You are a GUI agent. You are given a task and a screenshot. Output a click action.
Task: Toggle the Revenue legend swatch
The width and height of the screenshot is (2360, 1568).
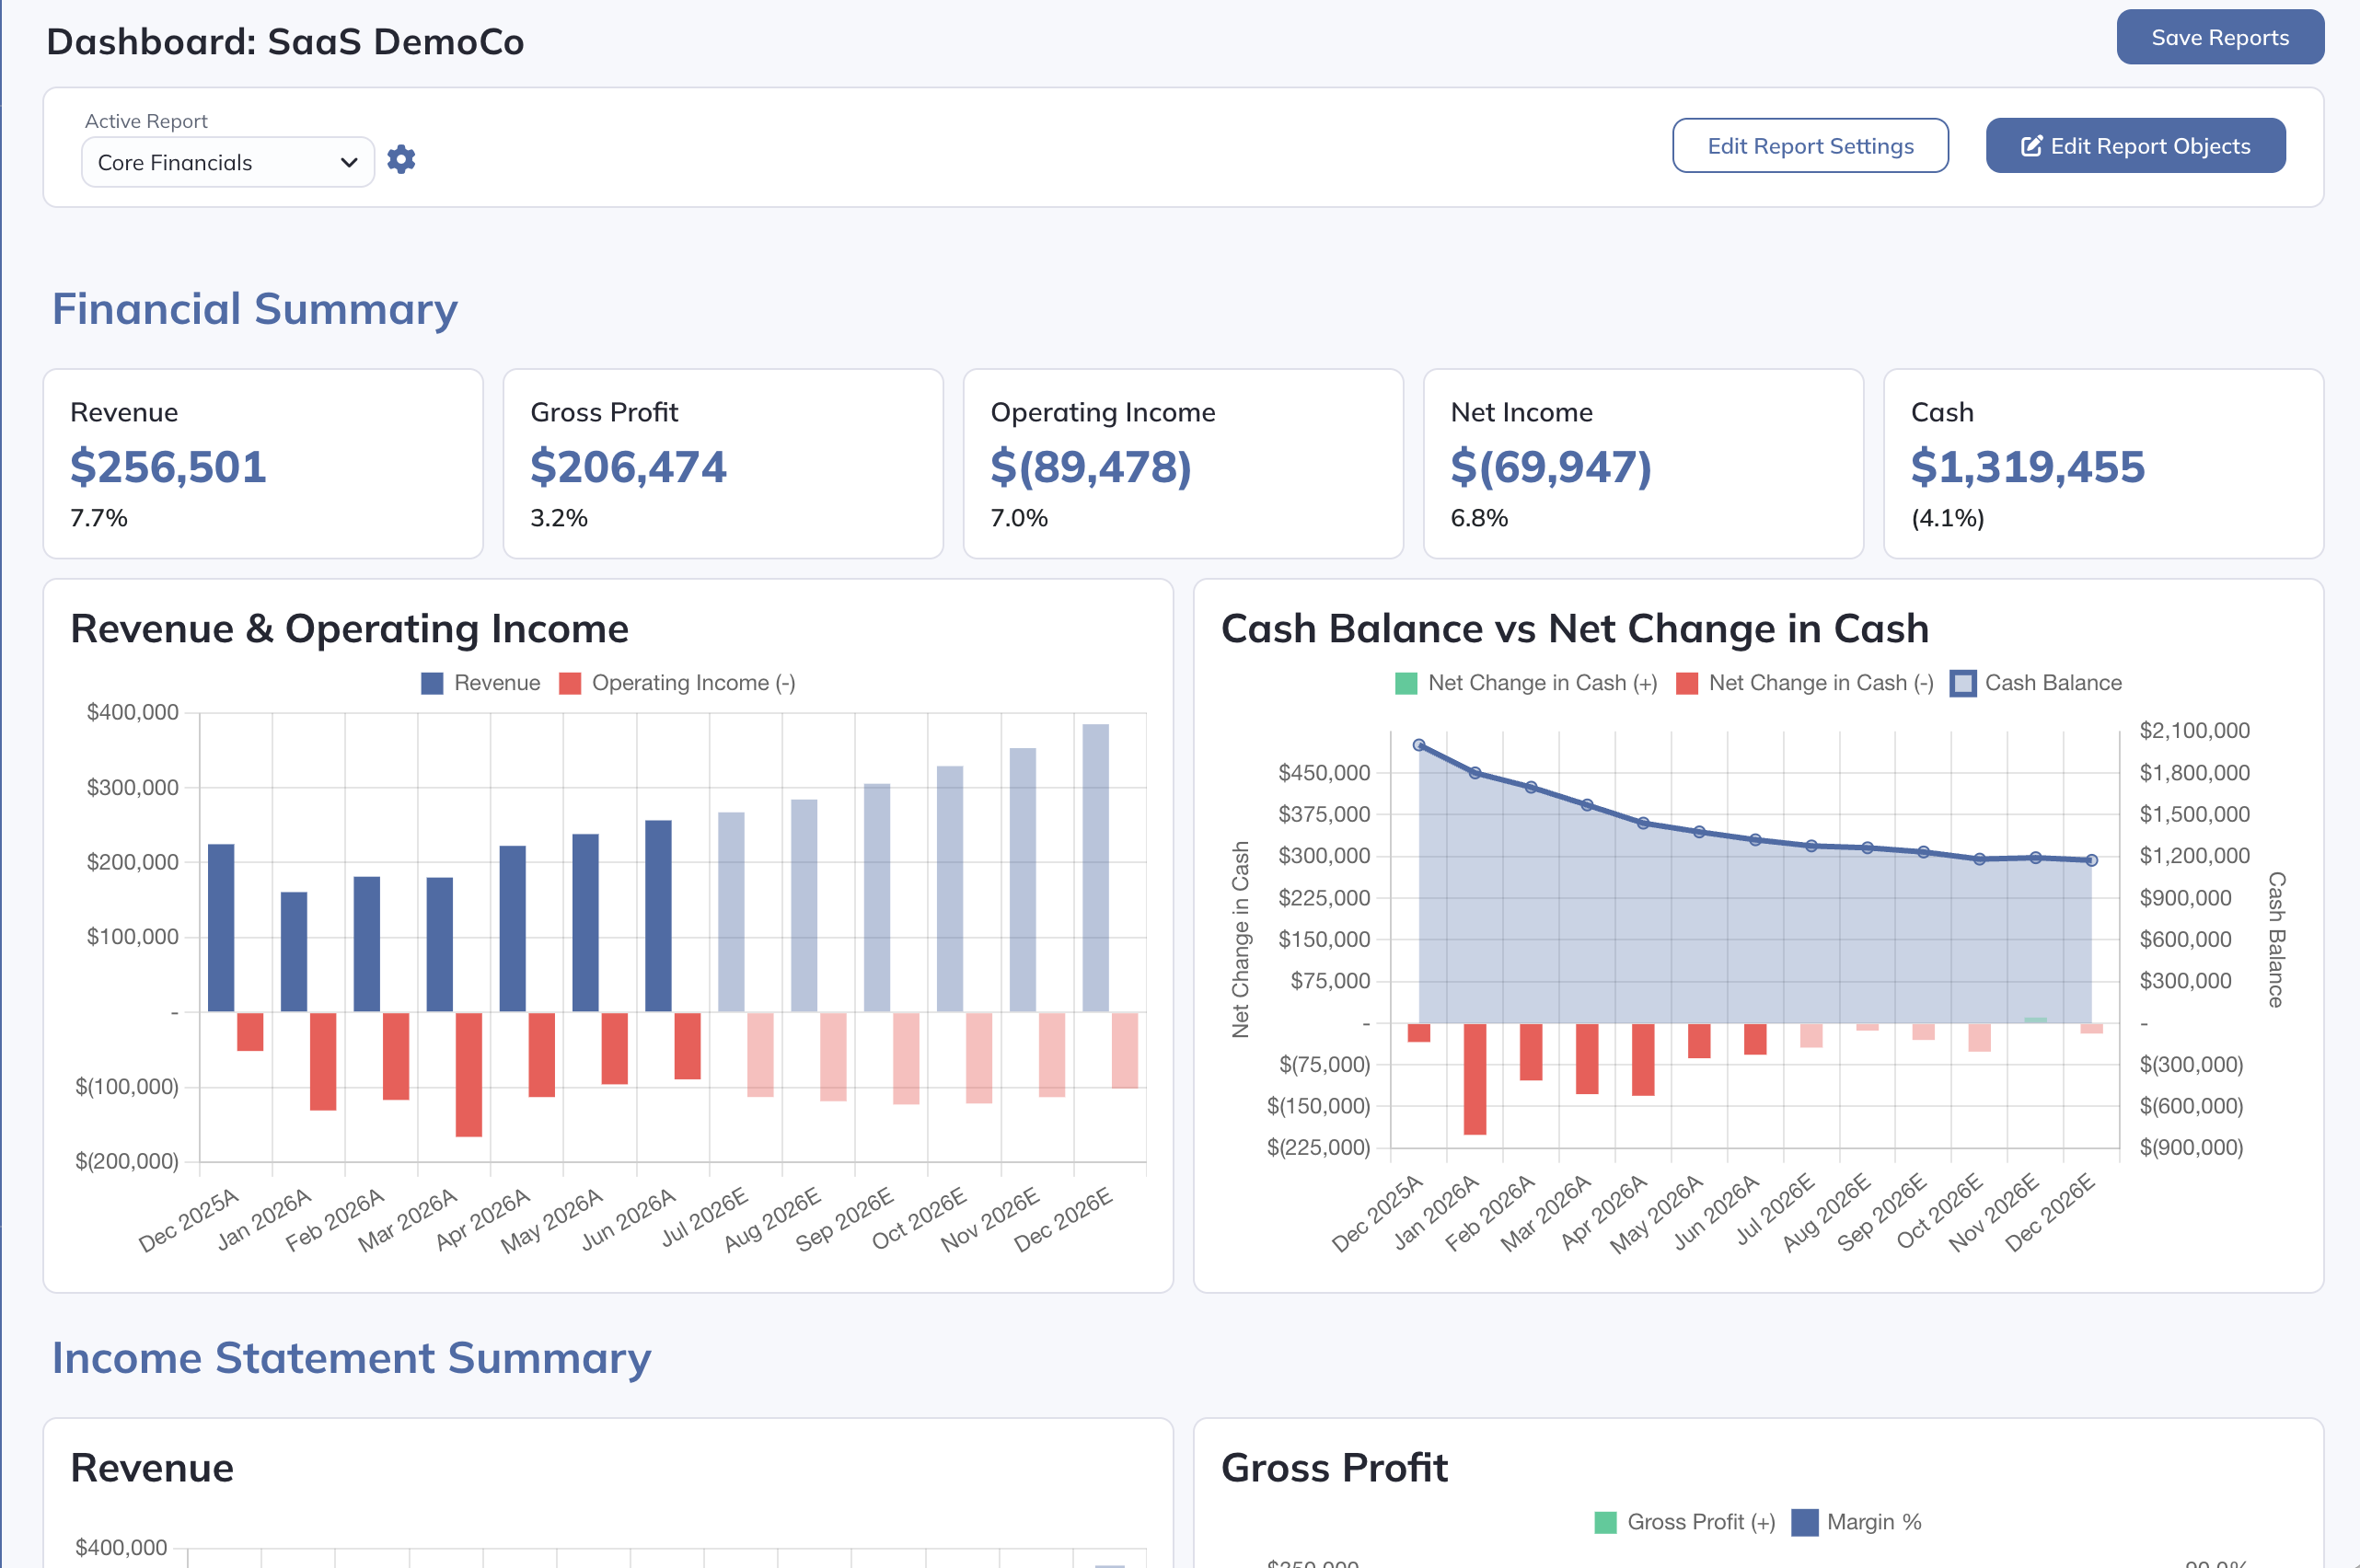tap(432, 683)
